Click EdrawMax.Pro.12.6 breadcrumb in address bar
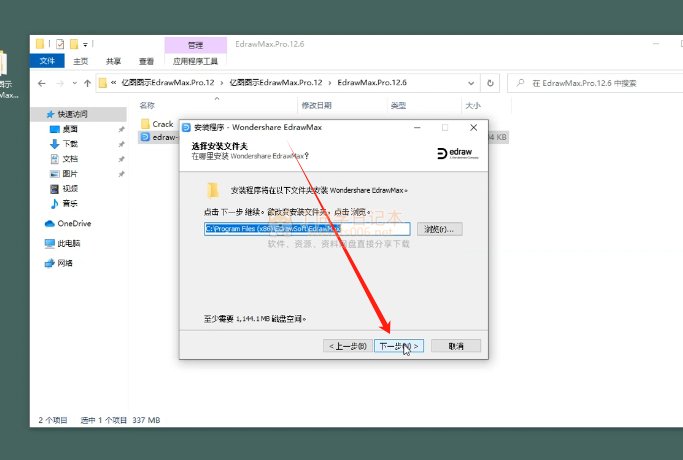The width and height of the screenshot is (683, 460). 372,82
